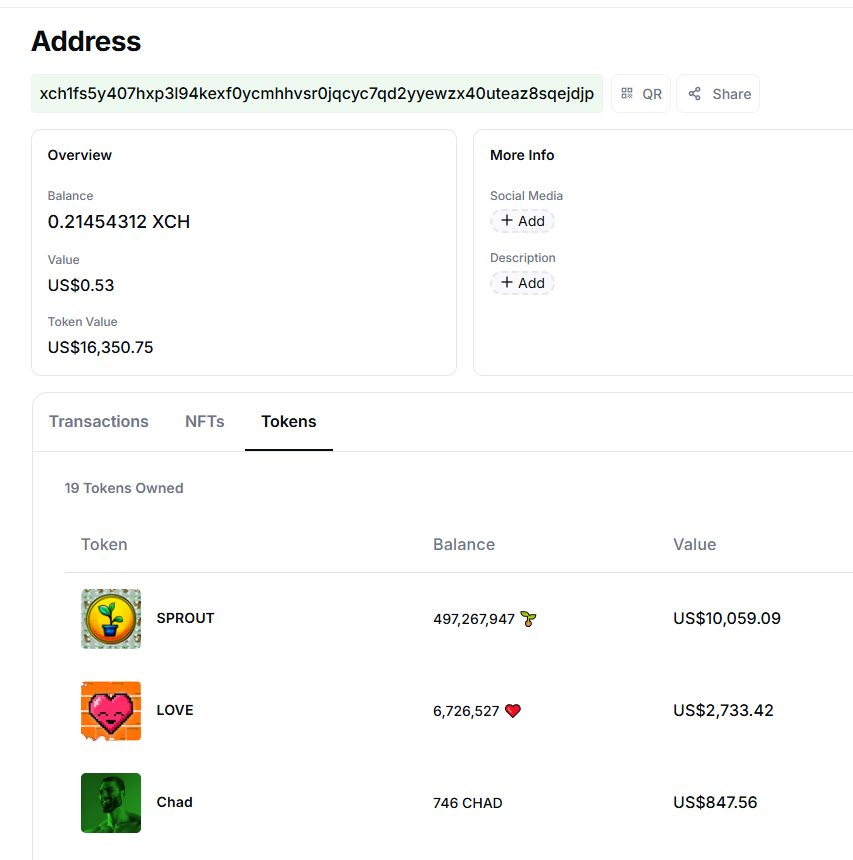Click the LOVE token heart icon
853x860 pixels.
[x=111, y=711]
